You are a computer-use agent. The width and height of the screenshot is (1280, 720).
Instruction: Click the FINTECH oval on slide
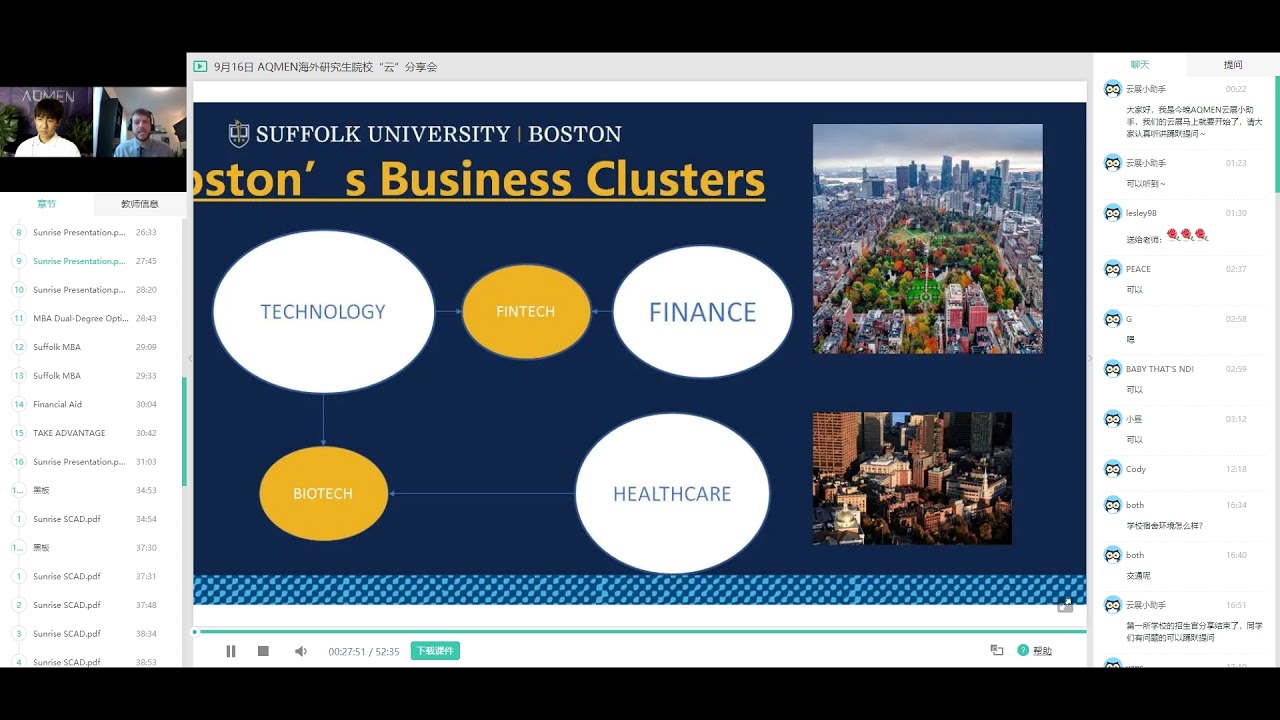click(526, 312)
